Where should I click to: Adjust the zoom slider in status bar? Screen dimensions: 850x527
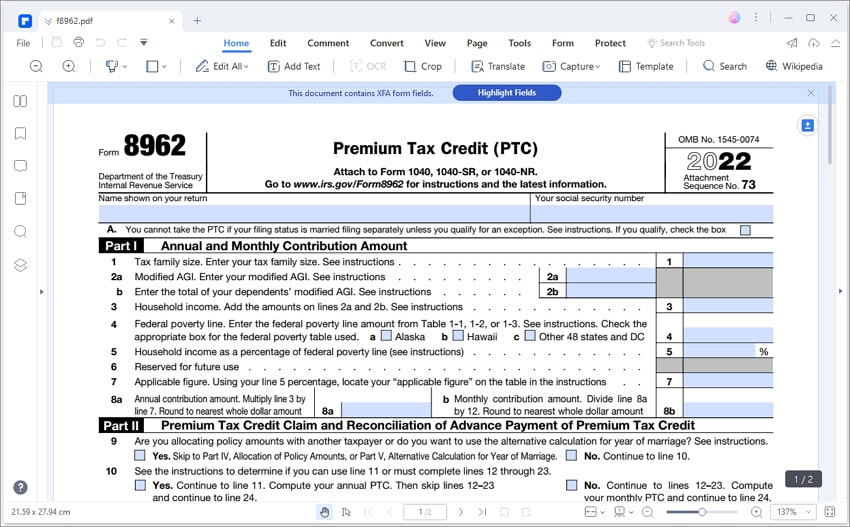click(702, 512)
